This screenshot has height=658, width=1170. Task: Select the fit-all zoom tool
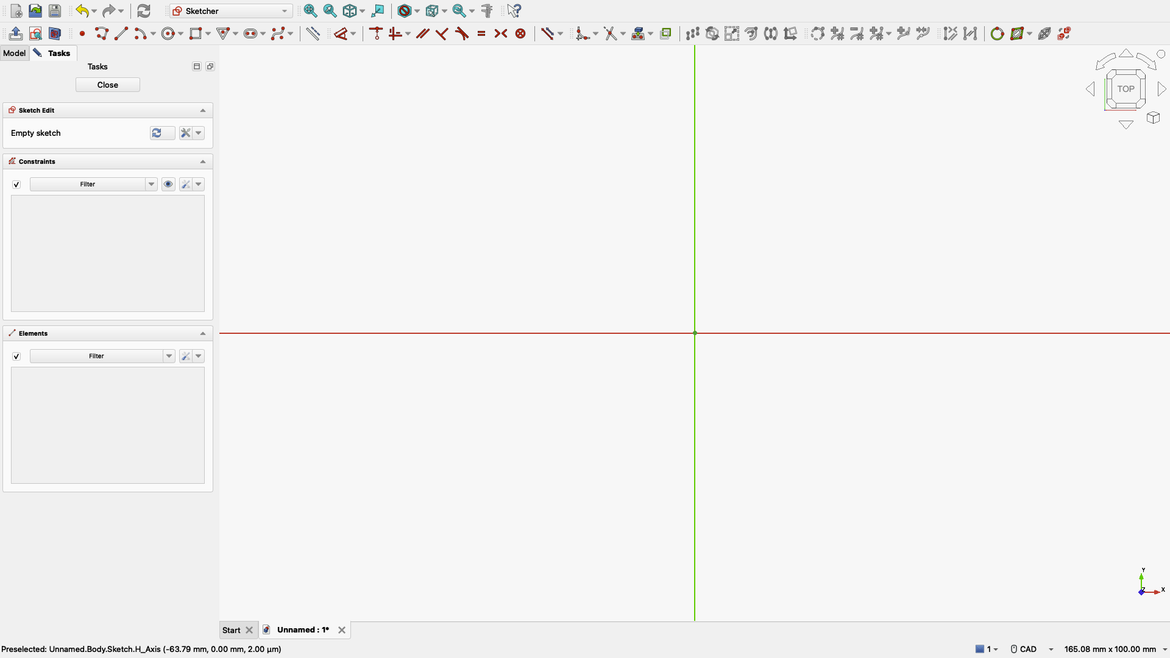(x=310, y=10)
